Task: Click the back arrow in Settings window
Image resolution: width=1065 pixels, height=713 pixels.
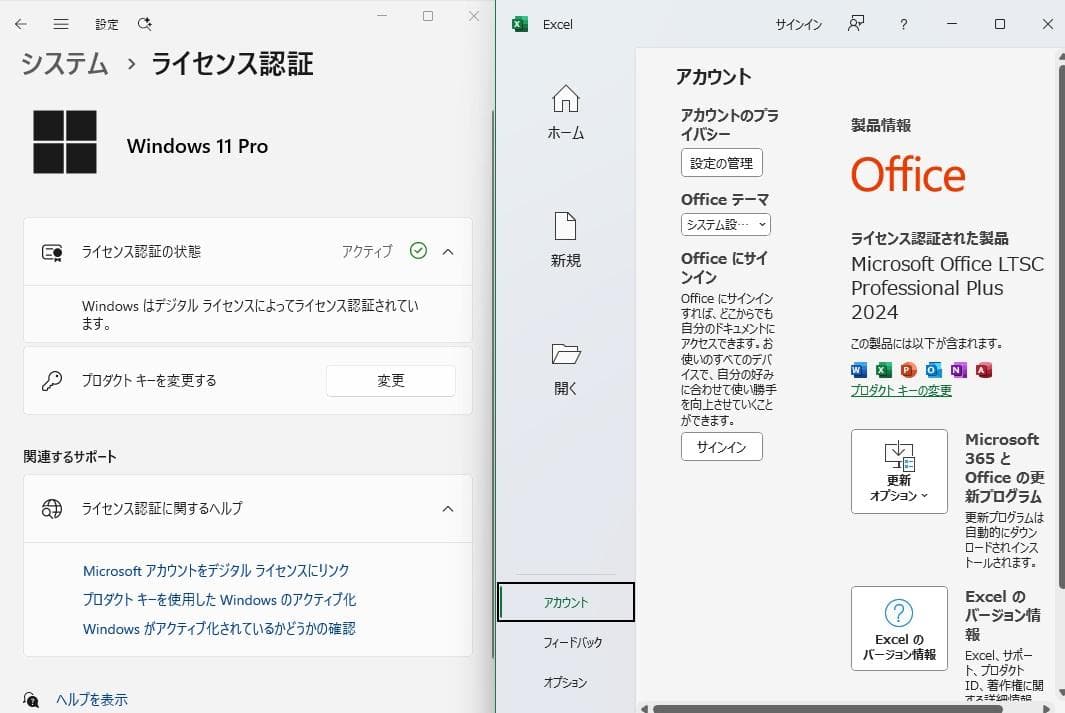Action: click(20, 24)
